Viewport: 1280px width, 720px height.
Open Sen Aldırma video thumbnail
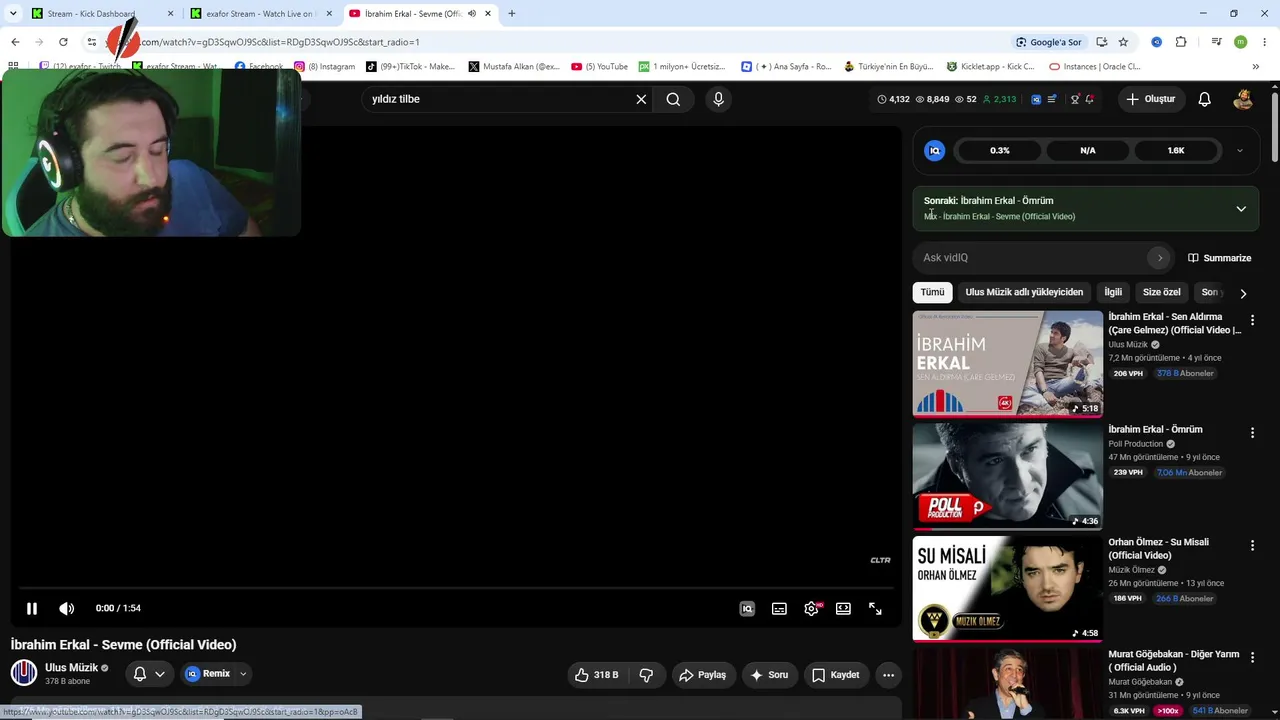[x=1008, y=363]
